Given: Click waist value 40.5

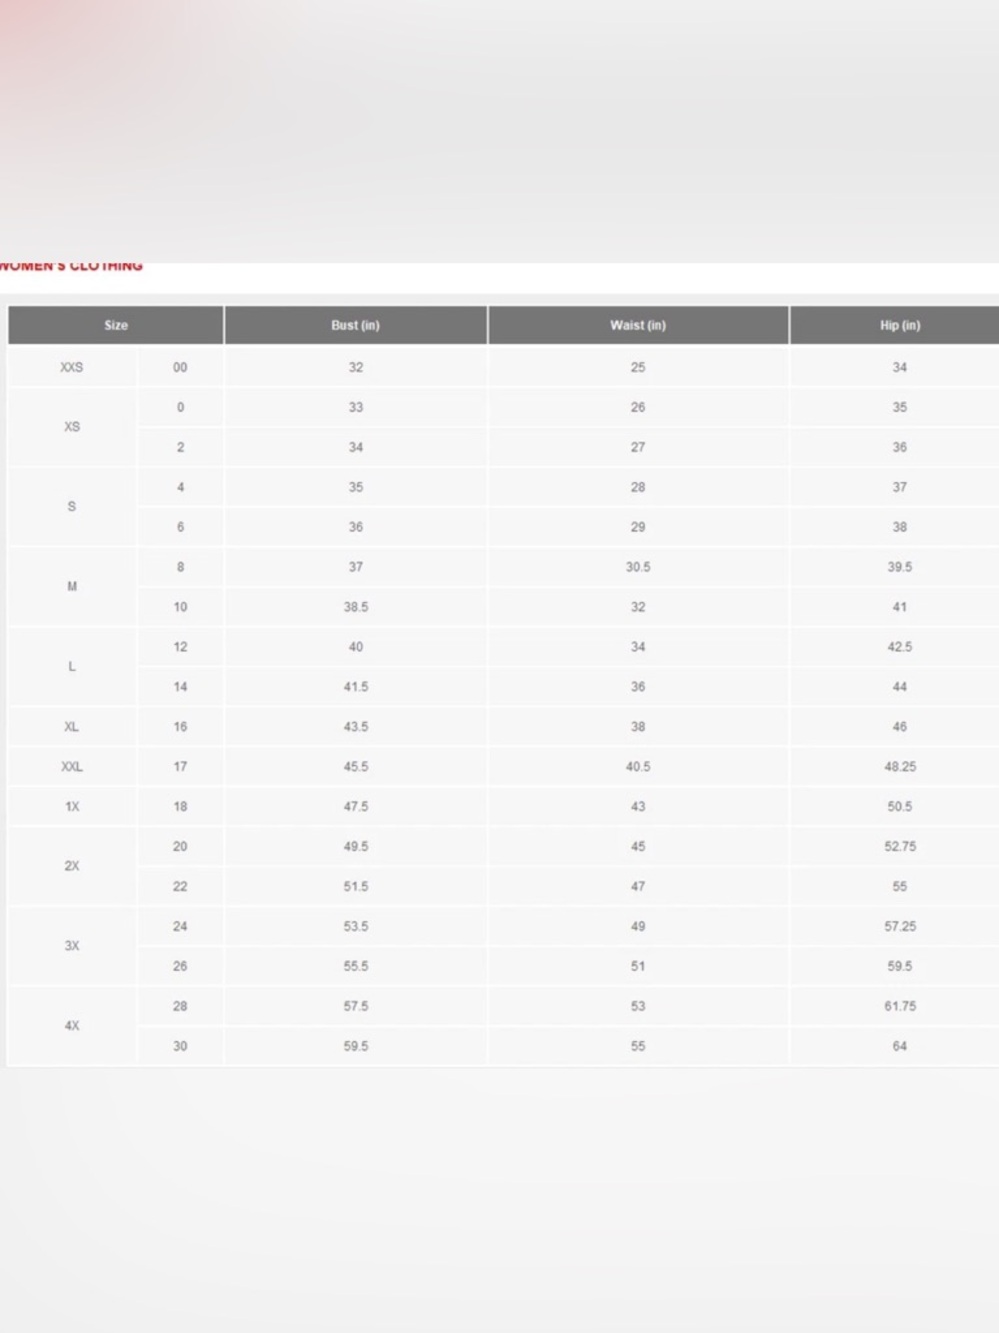Looking at the screenshot, I should point(638,767).
